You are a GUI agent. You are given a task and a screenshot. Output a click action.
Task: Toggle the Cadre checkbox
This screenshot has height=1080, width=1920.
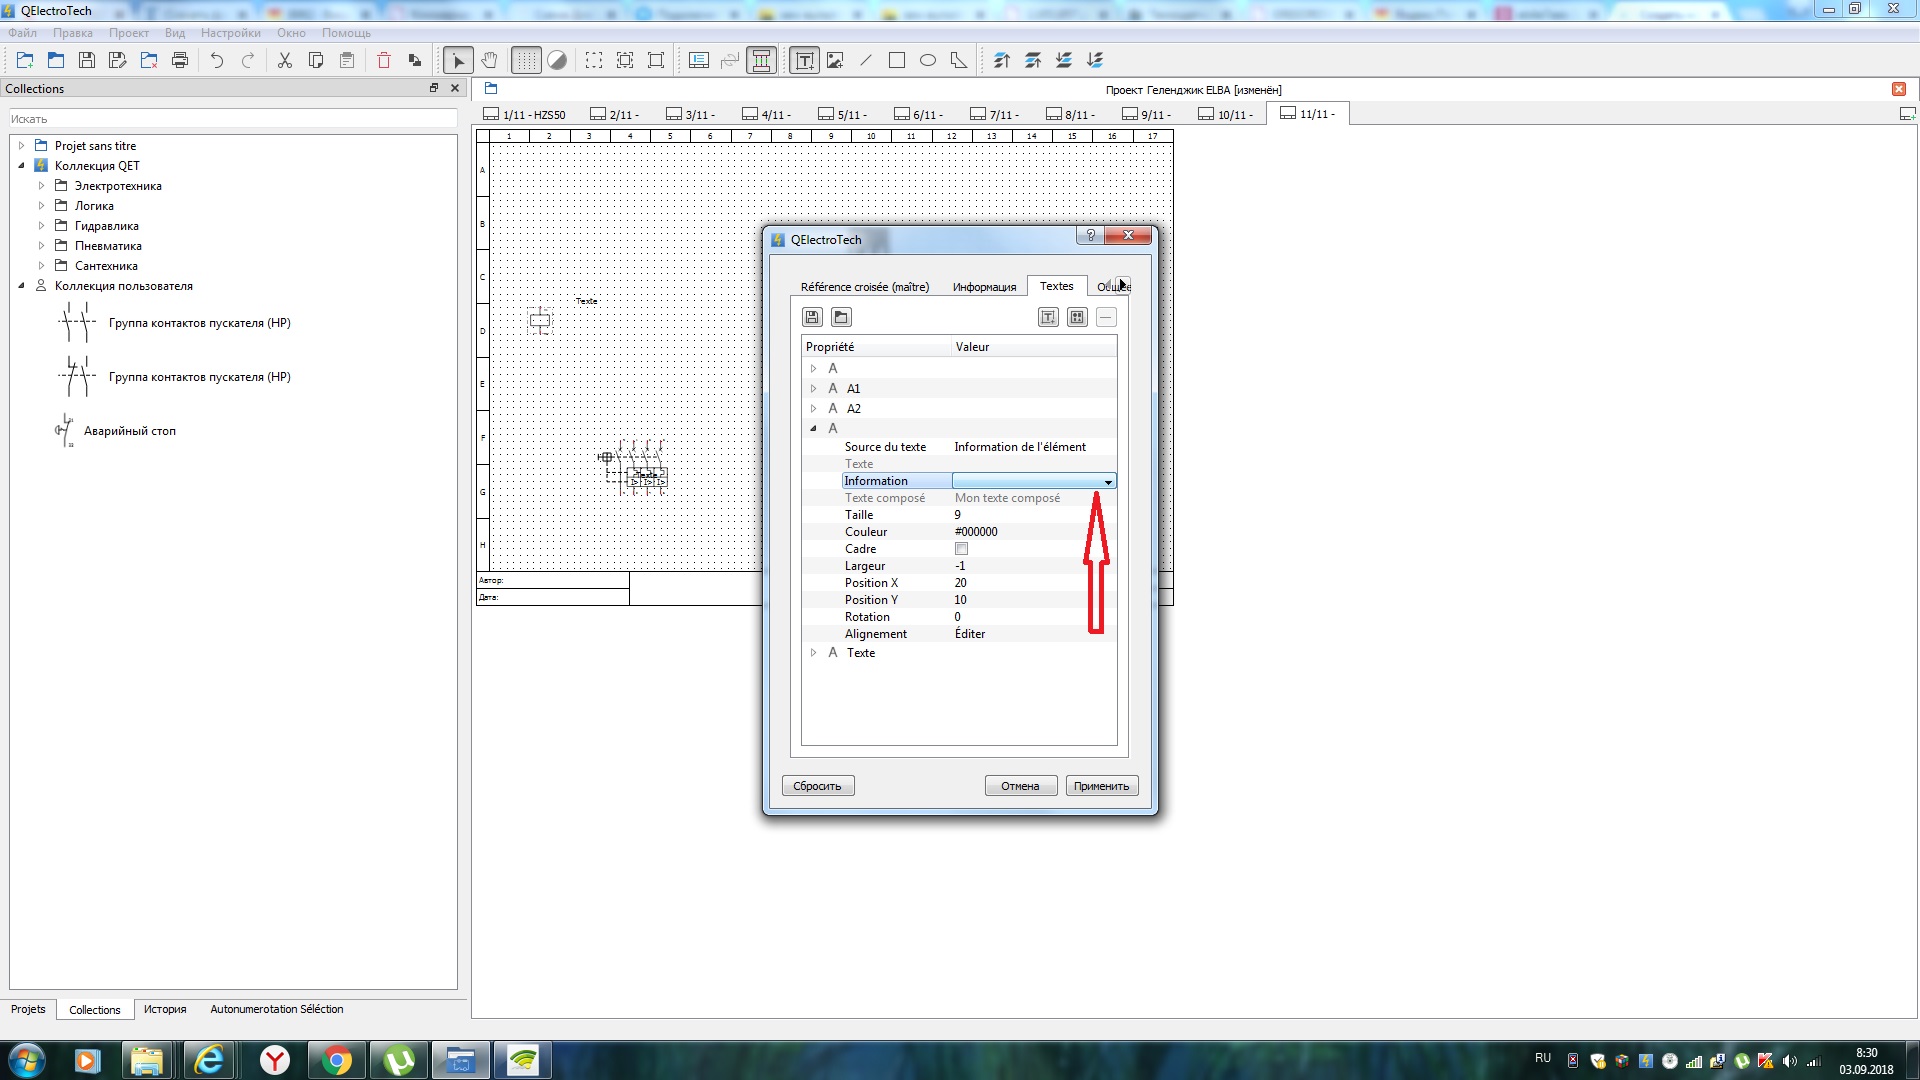pos(961,549)
